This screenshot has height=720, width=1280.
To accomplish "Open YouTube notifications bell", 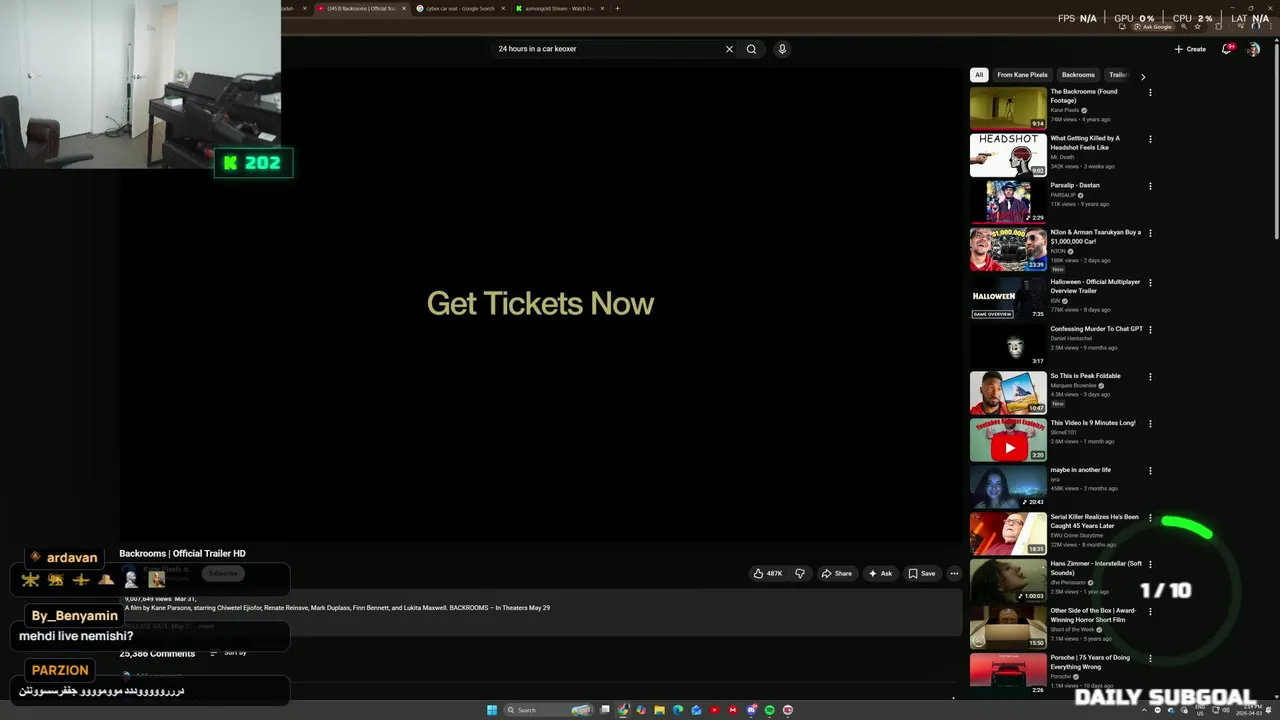I will (1227, 49).
